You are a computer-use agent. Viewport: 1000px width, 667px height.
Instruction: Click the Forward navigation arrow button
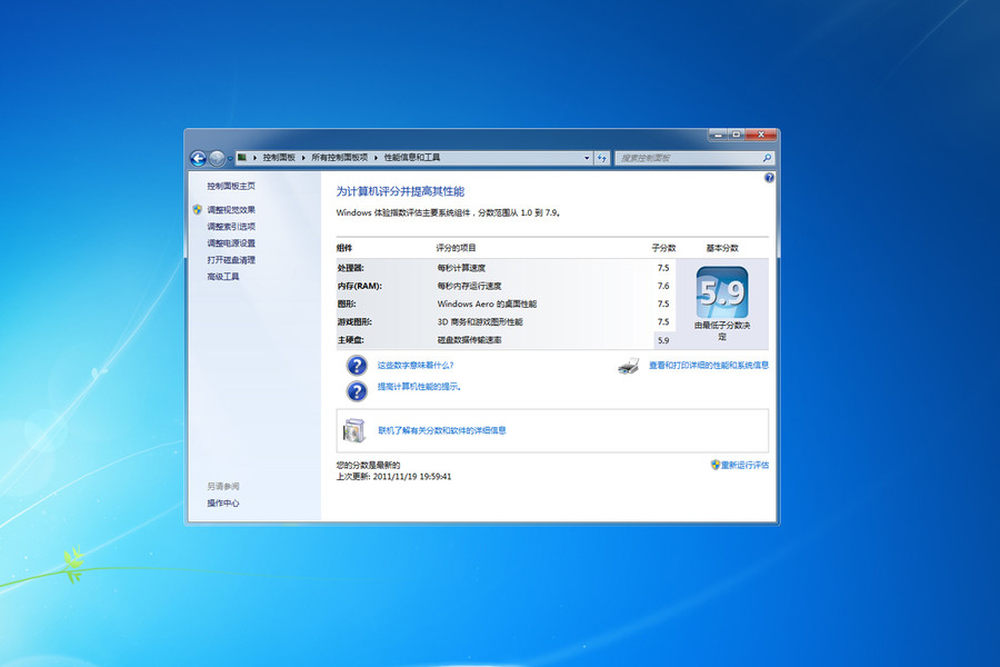(217, 158)
